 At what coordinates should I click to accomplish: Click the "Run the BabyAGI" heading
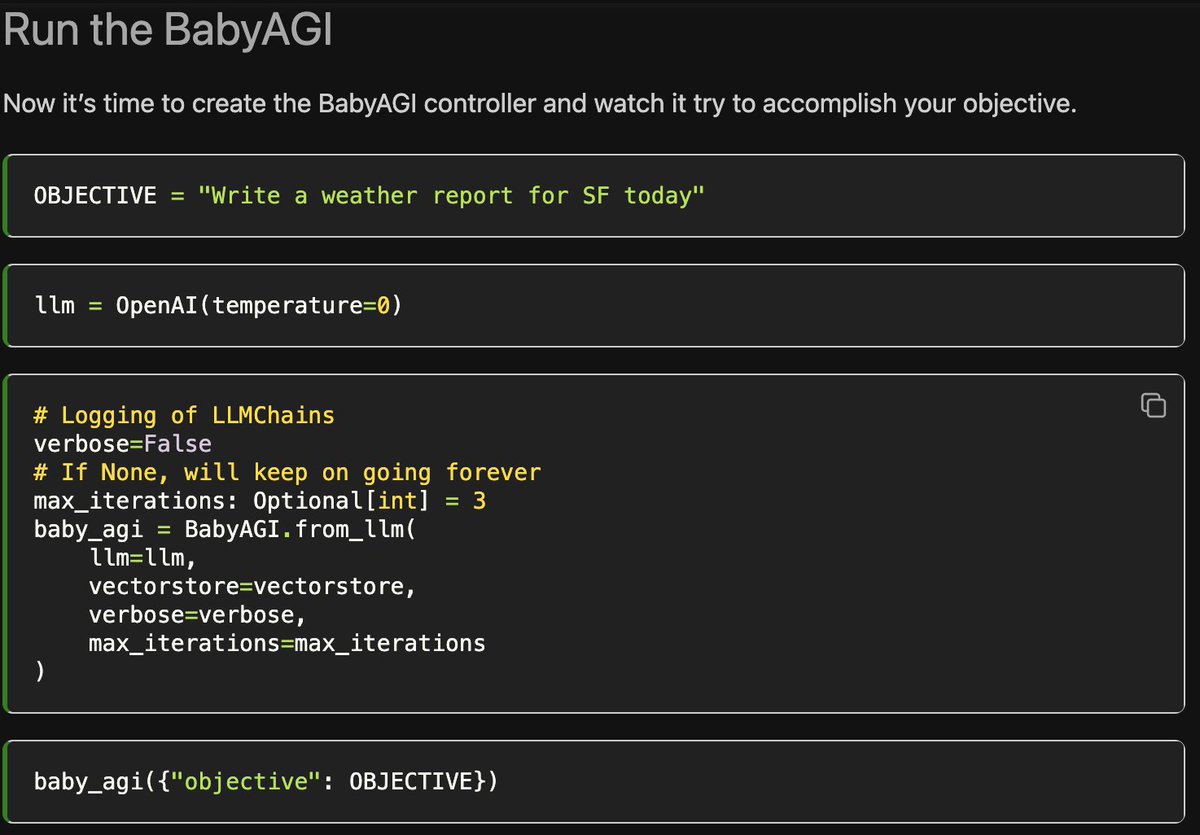click(168, 30)
